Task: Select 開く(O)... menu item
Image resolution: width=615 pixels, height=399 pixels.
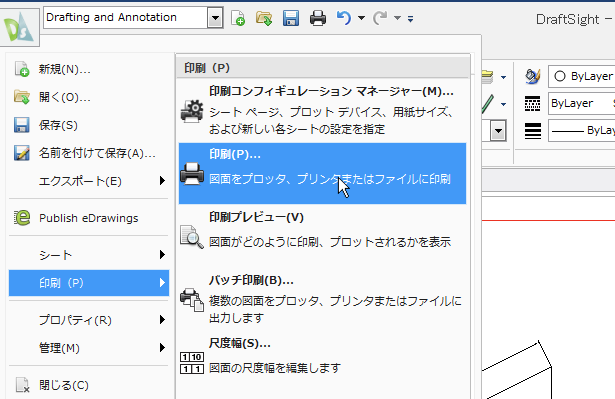Action: pyautogui.click(x=89, y=97)
